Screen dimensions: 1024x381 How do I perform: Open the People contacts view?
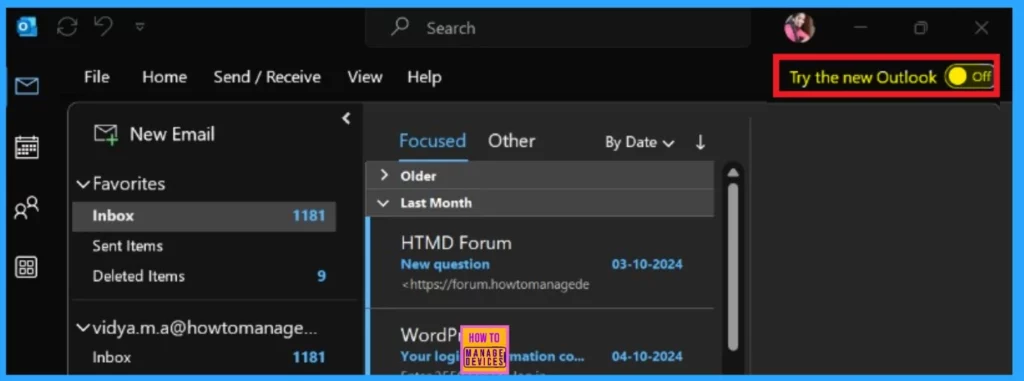pyautogui.click(x=27, y=208)
